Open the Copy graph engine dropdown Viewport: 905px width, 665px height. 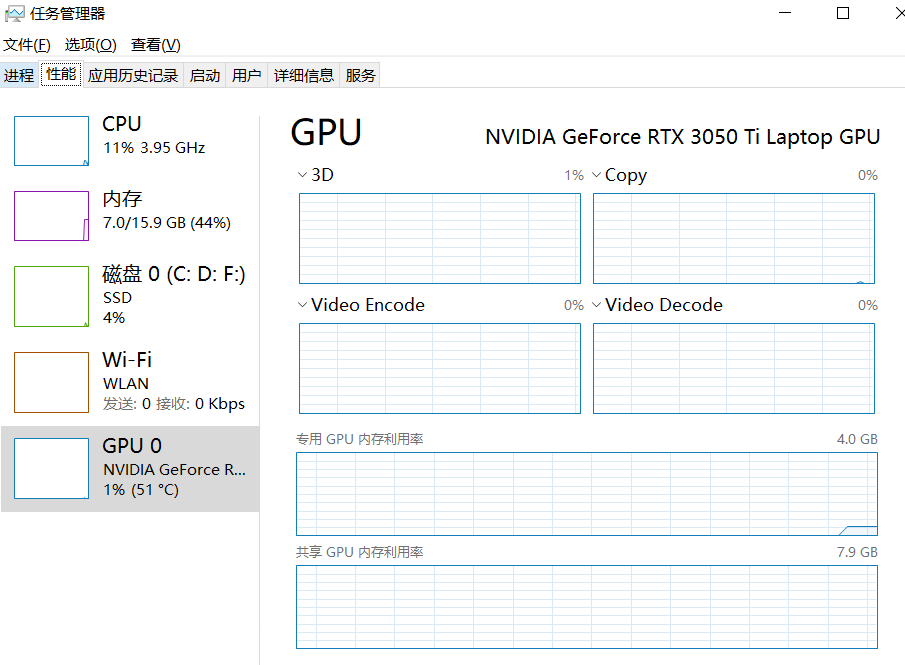click(x=597, y=175)
